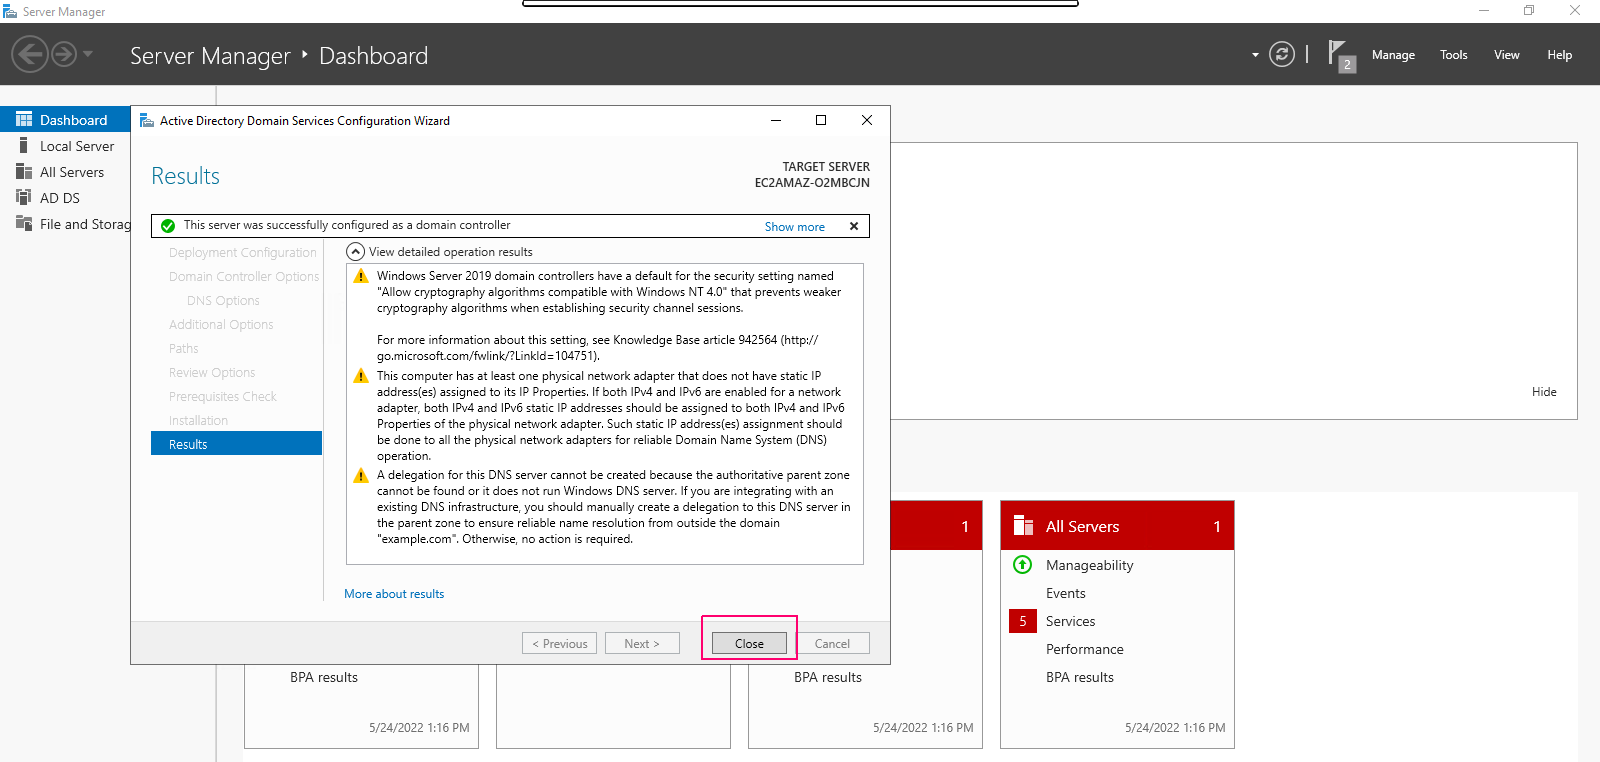This screenshot has width=1600, height=762.
Task: Click Domain Controller Options wizard step
Action: [244, 277]
